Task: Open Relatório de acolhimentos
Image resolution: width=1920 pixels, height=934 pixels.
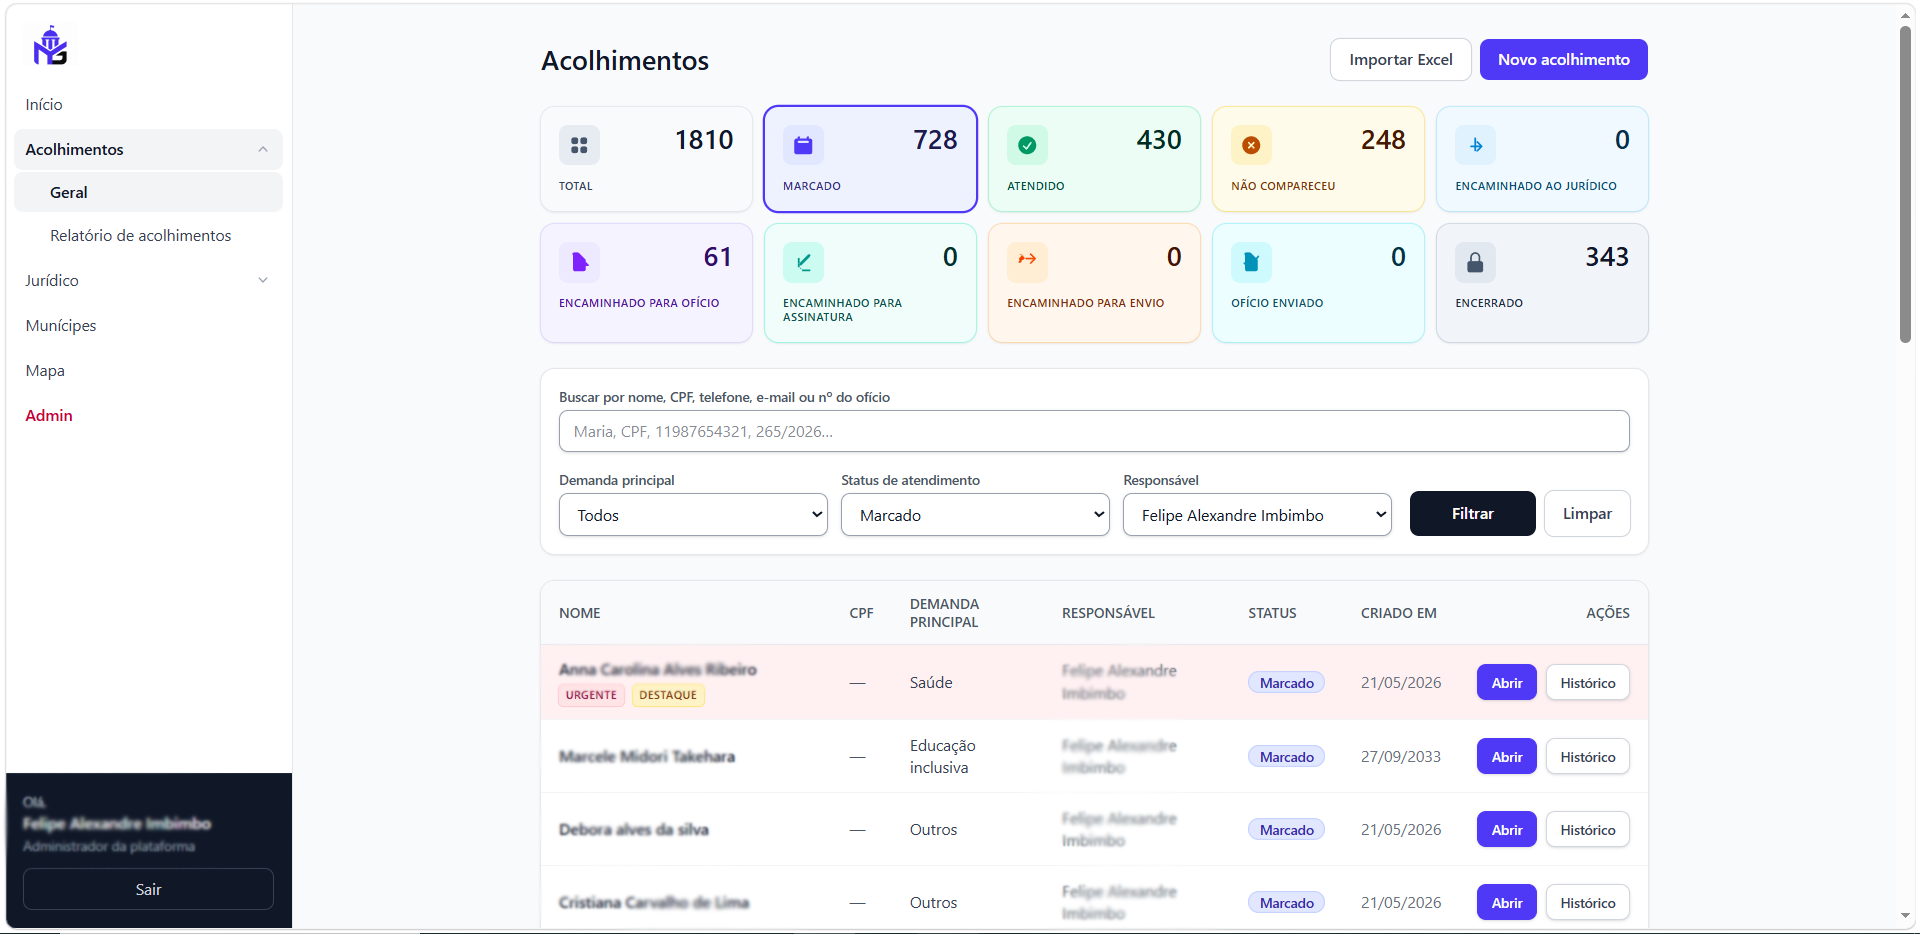Action: point(141,235)
